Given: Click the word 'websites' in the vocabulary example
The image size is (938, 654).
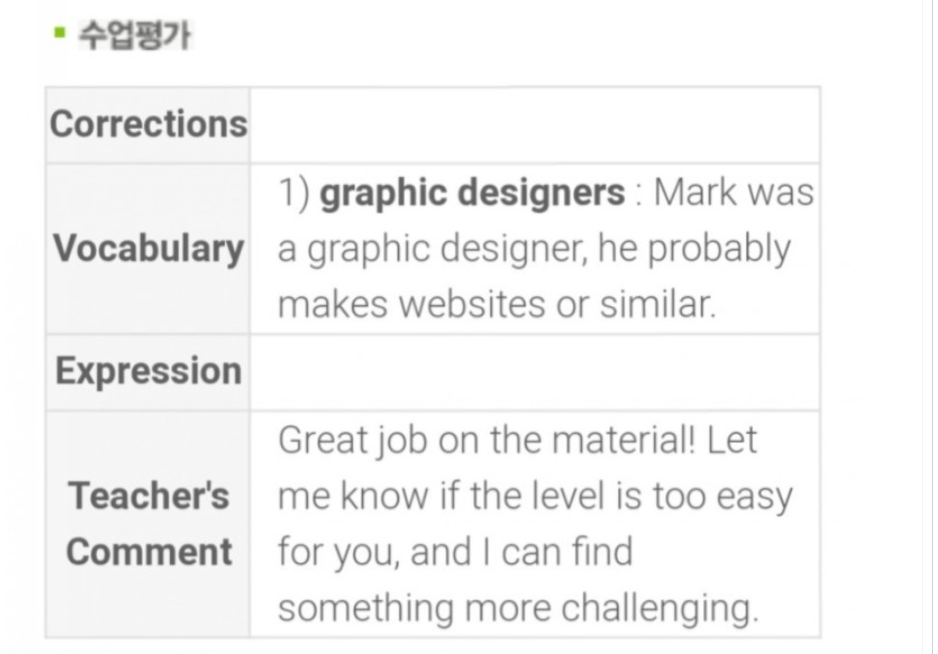Looking at the screenshot, I should pyautogui.click(x=473, y=304).
